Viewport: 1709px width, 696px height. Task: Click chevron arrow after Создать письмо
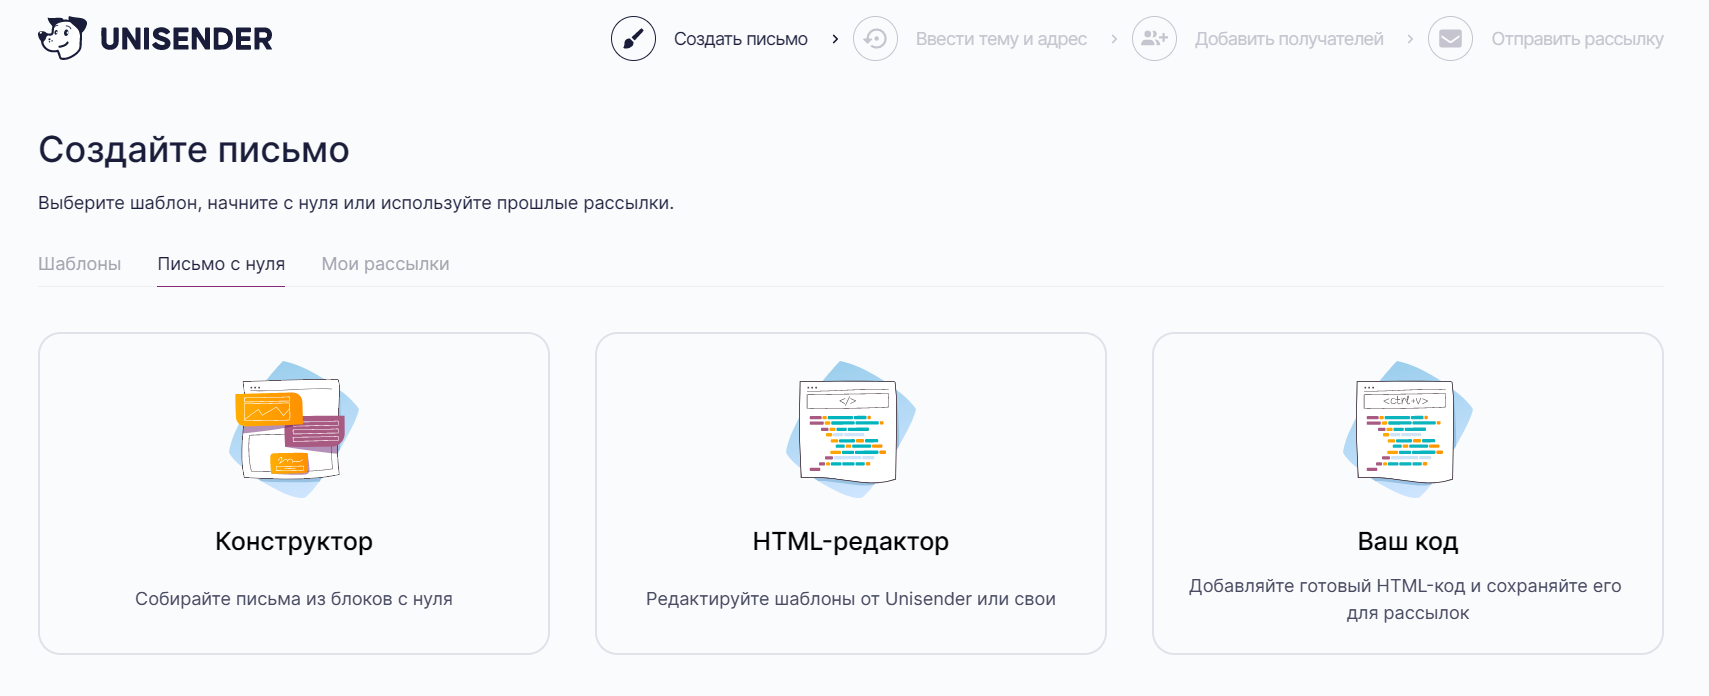835,39
